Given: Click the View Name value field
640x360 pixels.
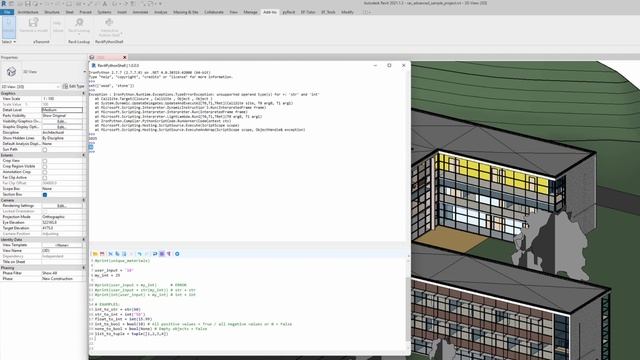Looking at the screenshot, I should pyautogui.click(x=62, y=251).
